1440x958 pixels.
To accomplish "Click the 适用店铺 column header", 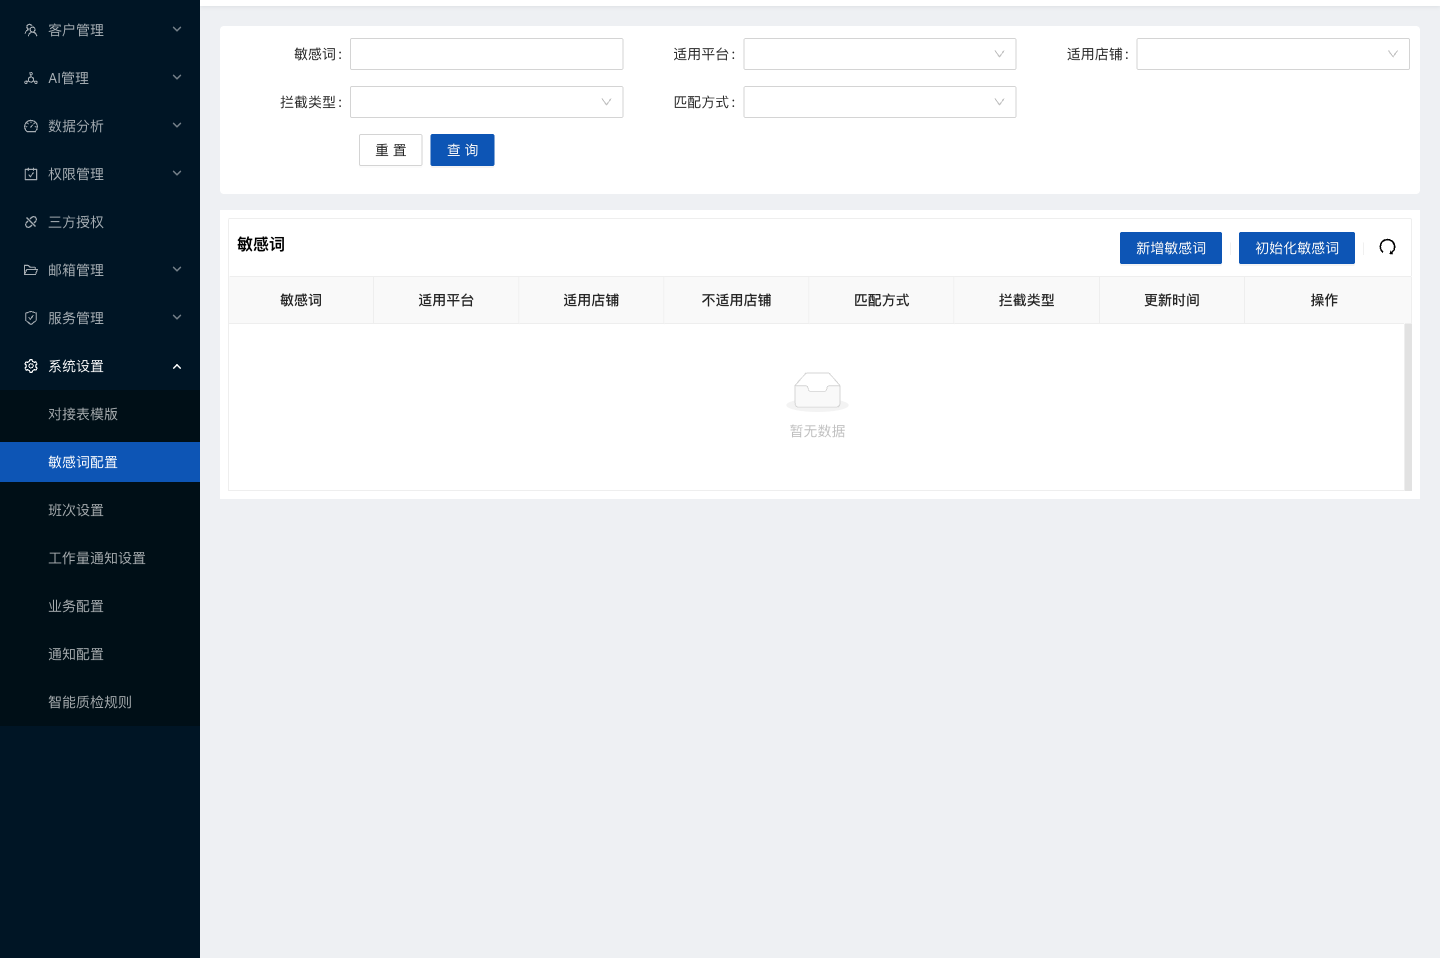I will coord(591,300).
